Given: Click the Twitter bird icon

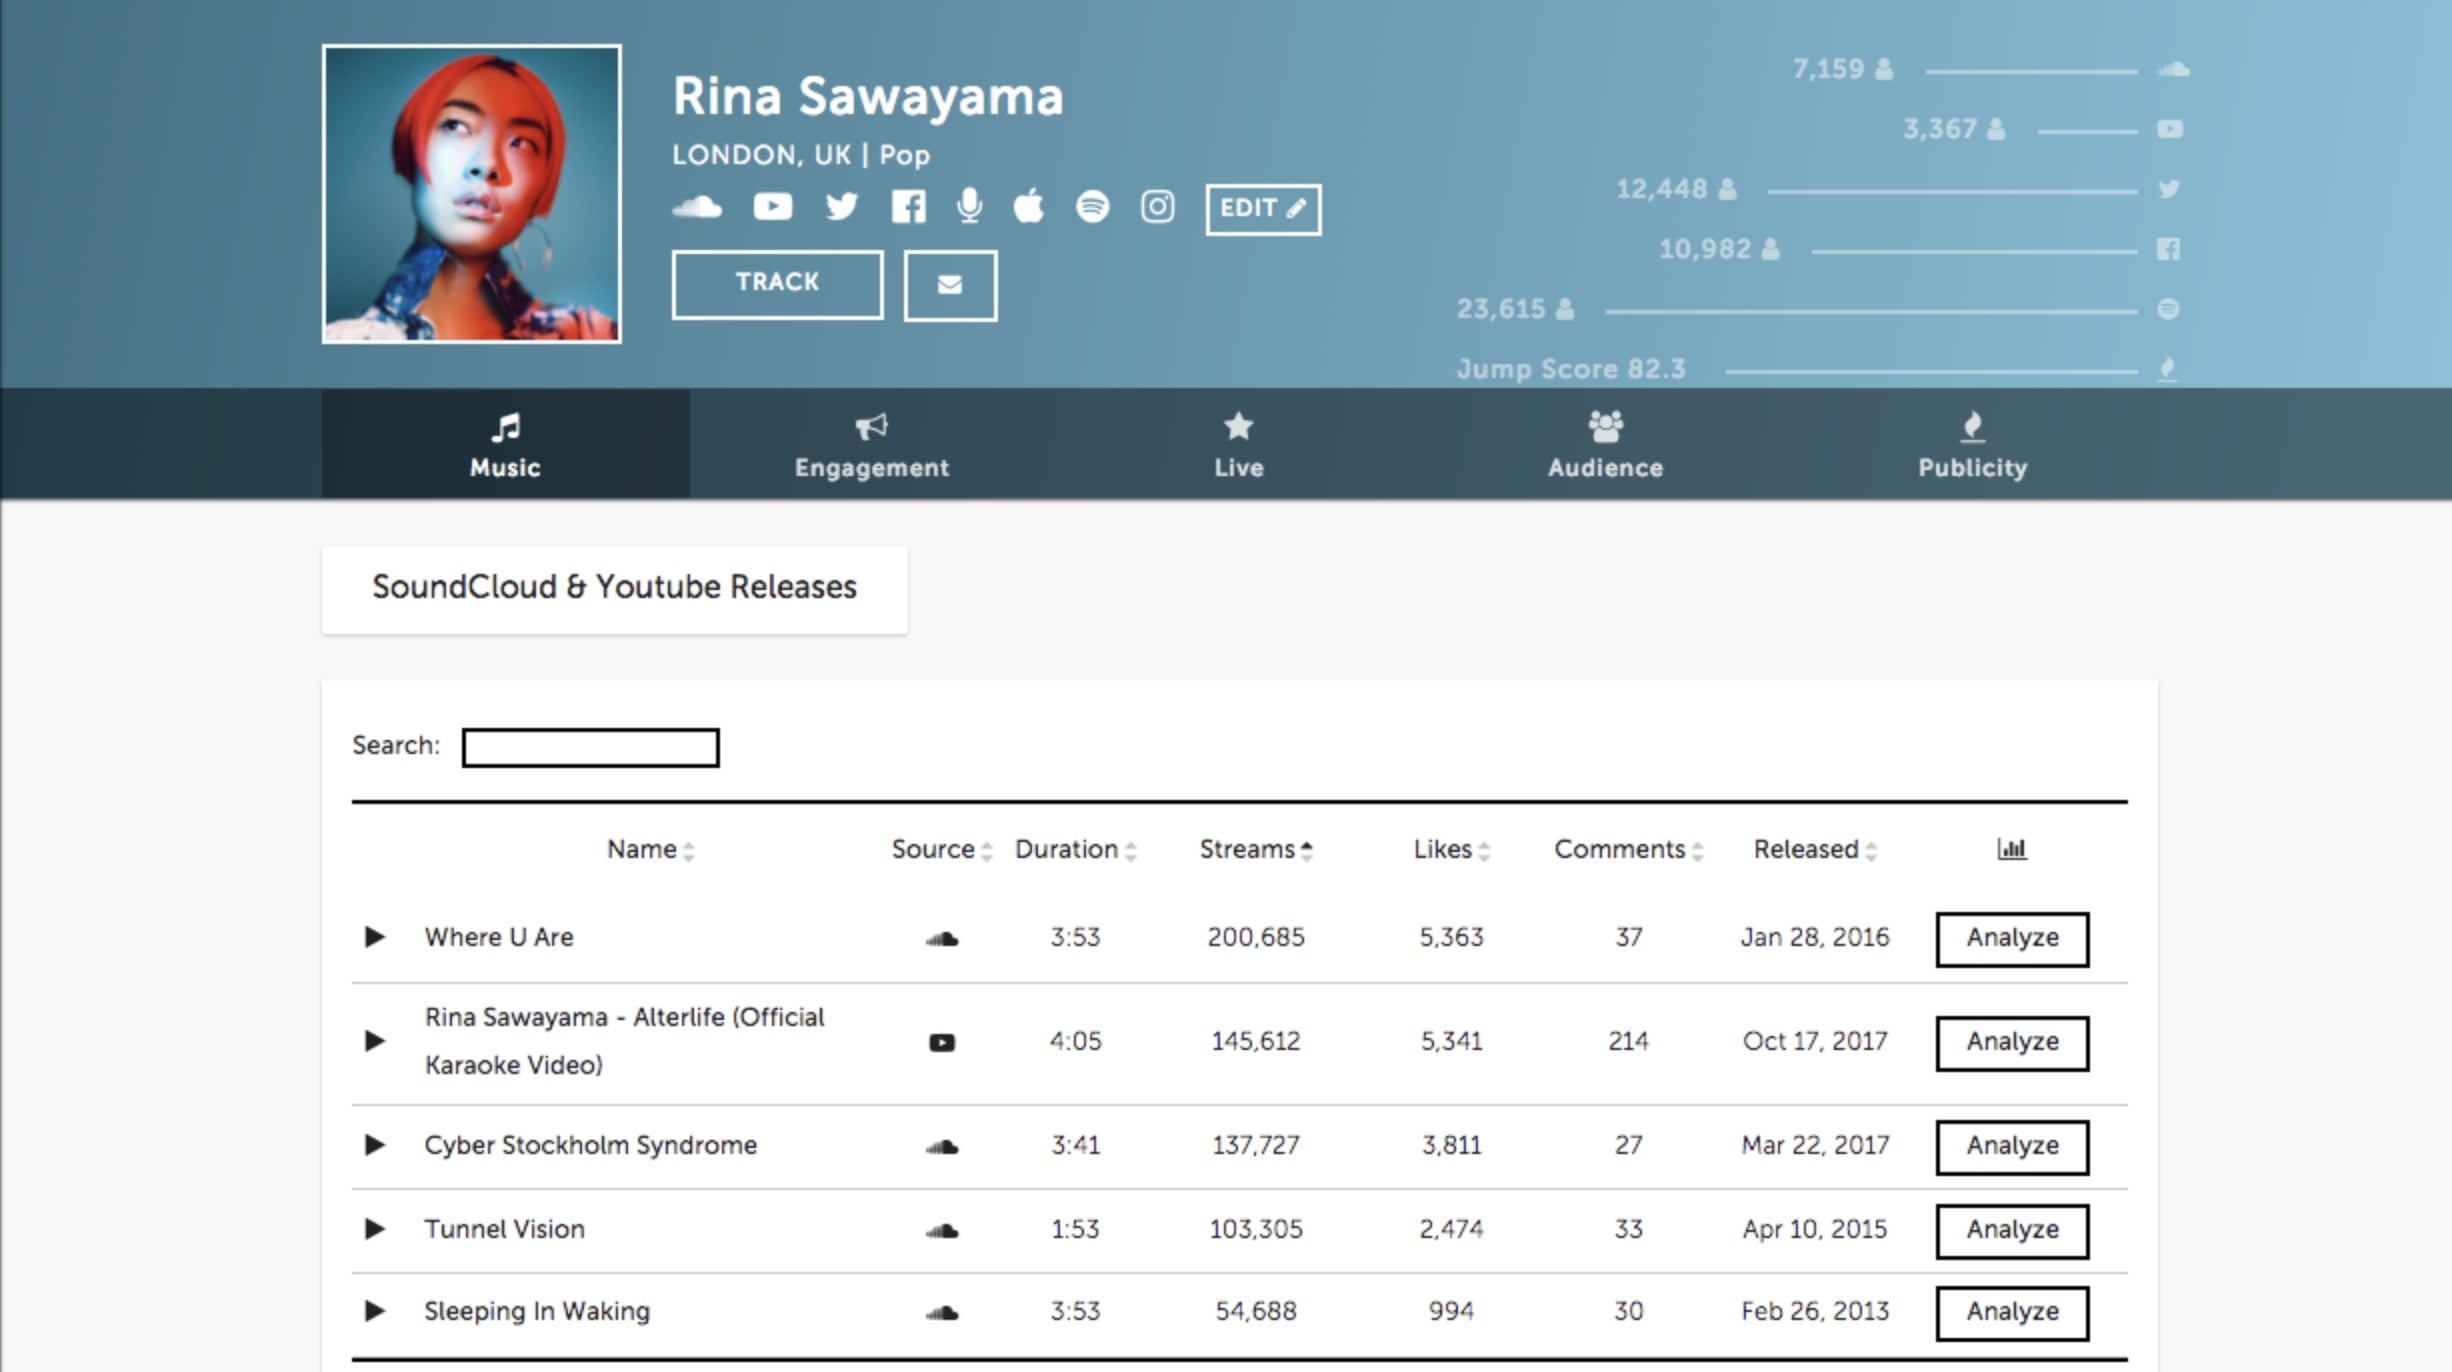Looking at the screenshot, I should 841,207.
